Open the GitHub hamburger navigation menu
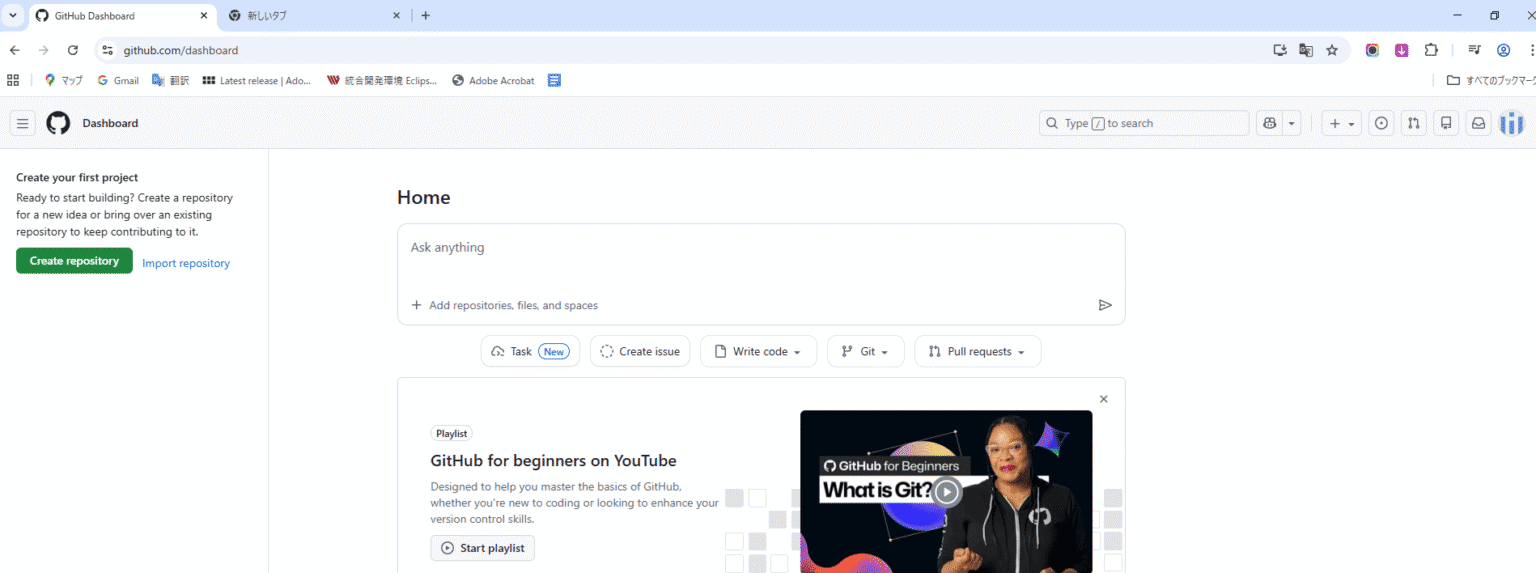This screenshot has width=1536, height=573. tap(23, 123)
